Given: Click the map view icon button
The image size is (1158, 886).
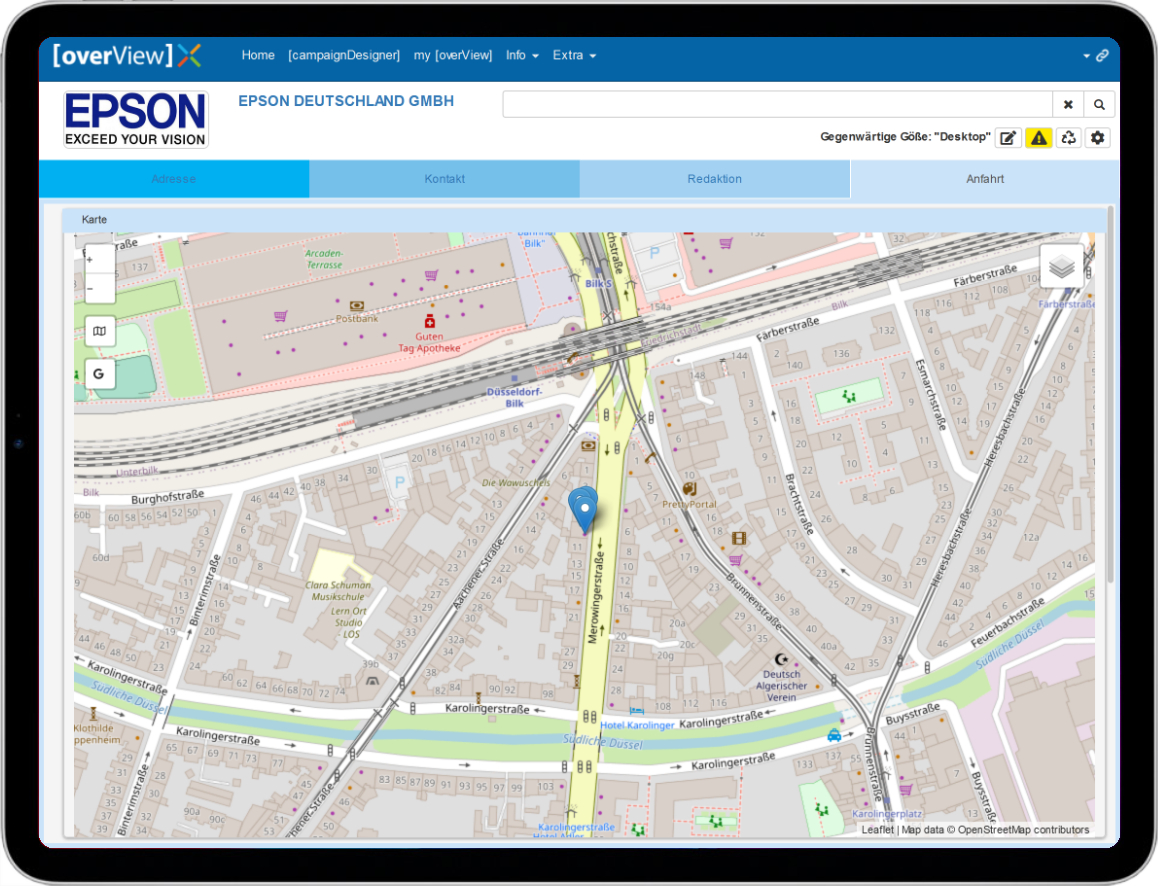Looking at the screenshot, I should (x=100, y=332).
